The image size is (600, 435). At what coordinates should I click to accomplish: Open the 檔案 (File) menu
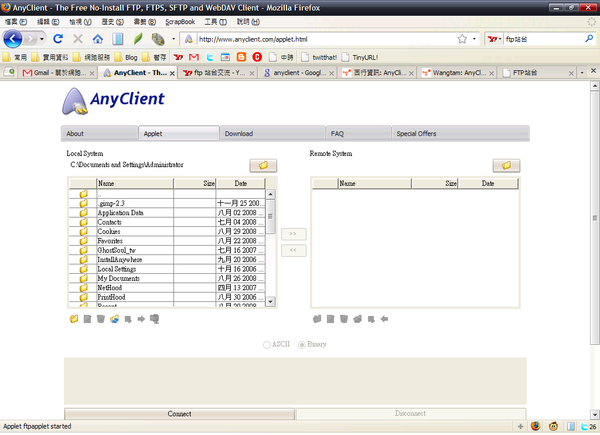point(16,22)
